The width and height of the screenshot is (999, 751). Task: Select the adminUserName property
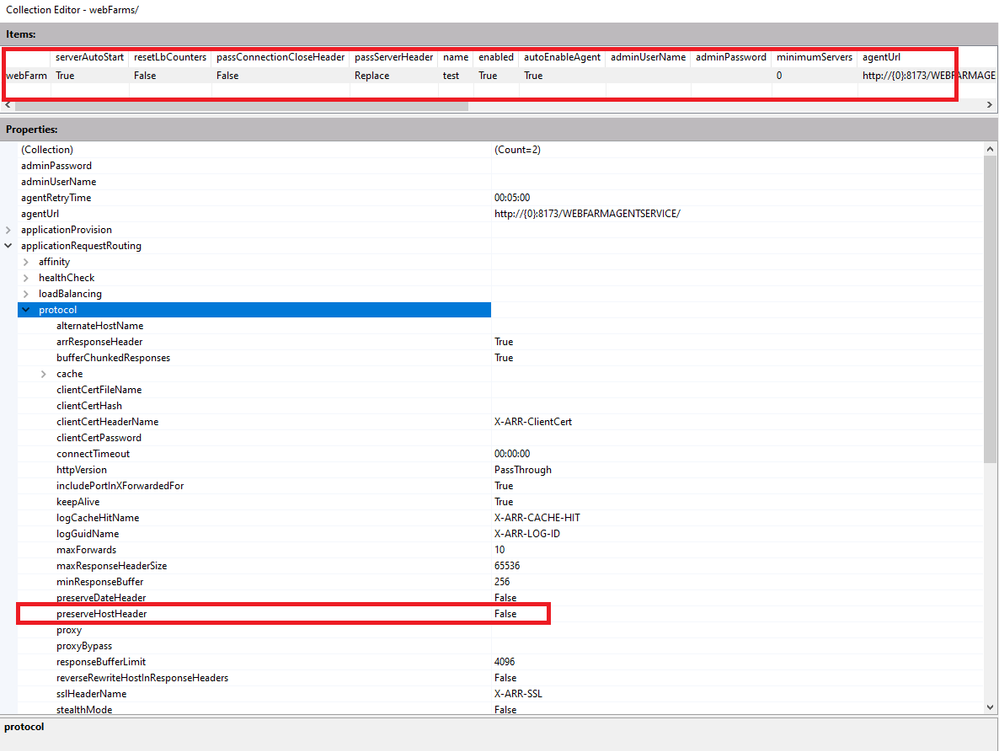(59, 182)
